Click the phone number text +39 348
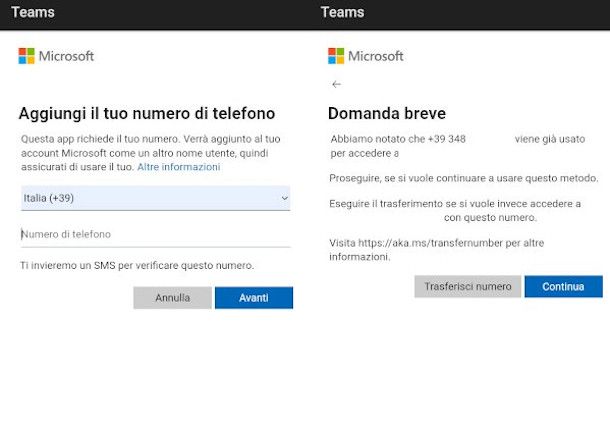Screen dimensions: 610x430 click(447, 139)
